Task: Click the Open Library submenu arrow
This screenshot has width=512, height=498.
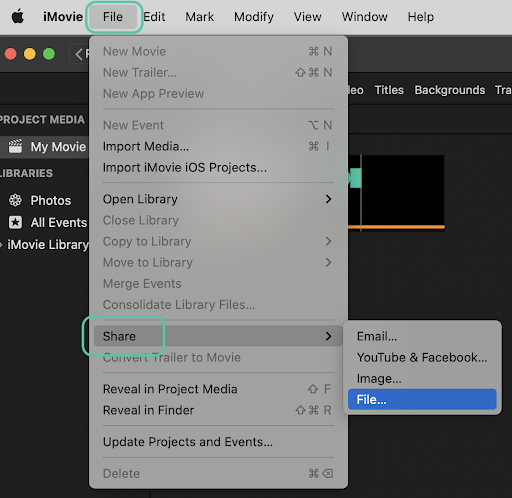Action: [x=328, y=199]
